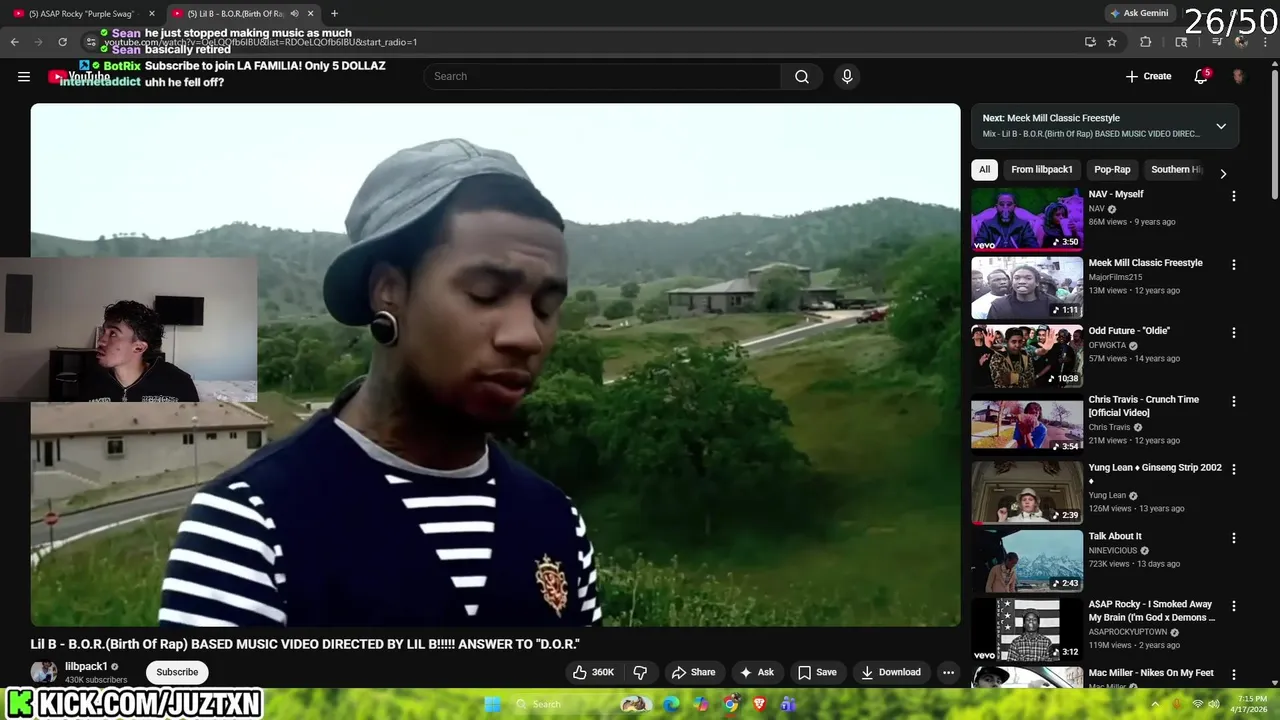
Task: Open NAV - Myself video thumbnail
Action: click(1027, 219)
